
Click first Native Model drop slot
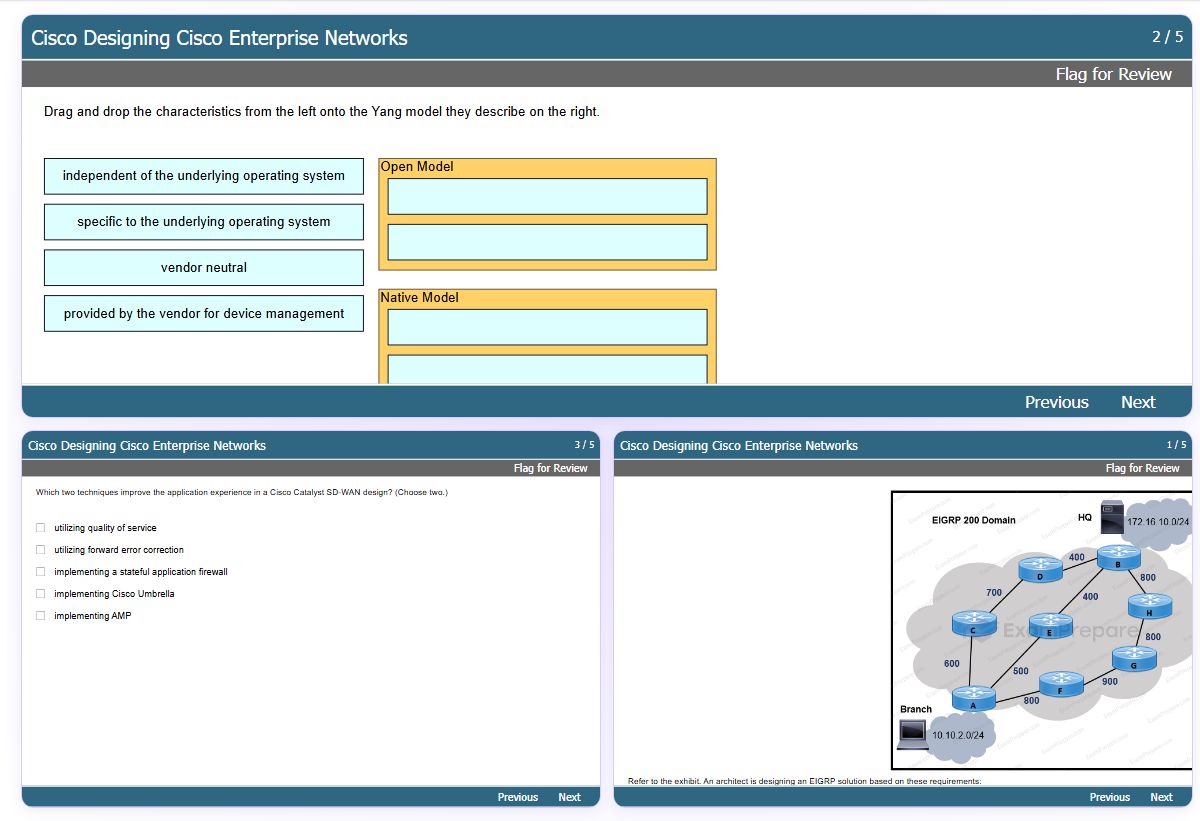pos(547,327)
